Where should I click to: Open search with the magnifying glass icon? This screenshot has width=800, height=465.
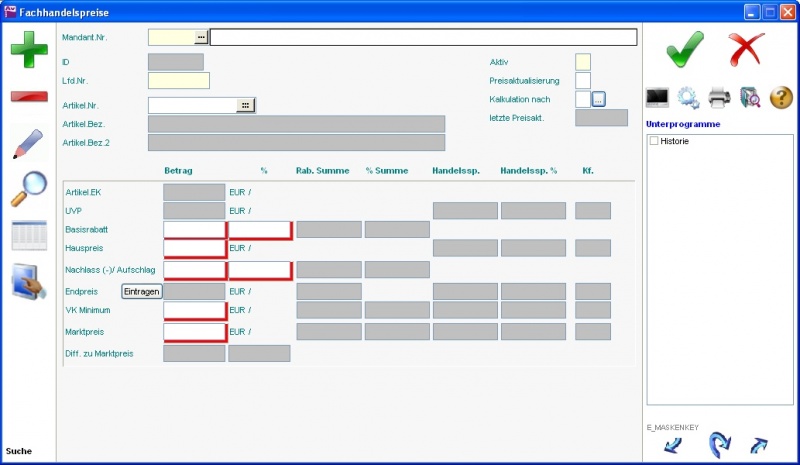point(29,188)
